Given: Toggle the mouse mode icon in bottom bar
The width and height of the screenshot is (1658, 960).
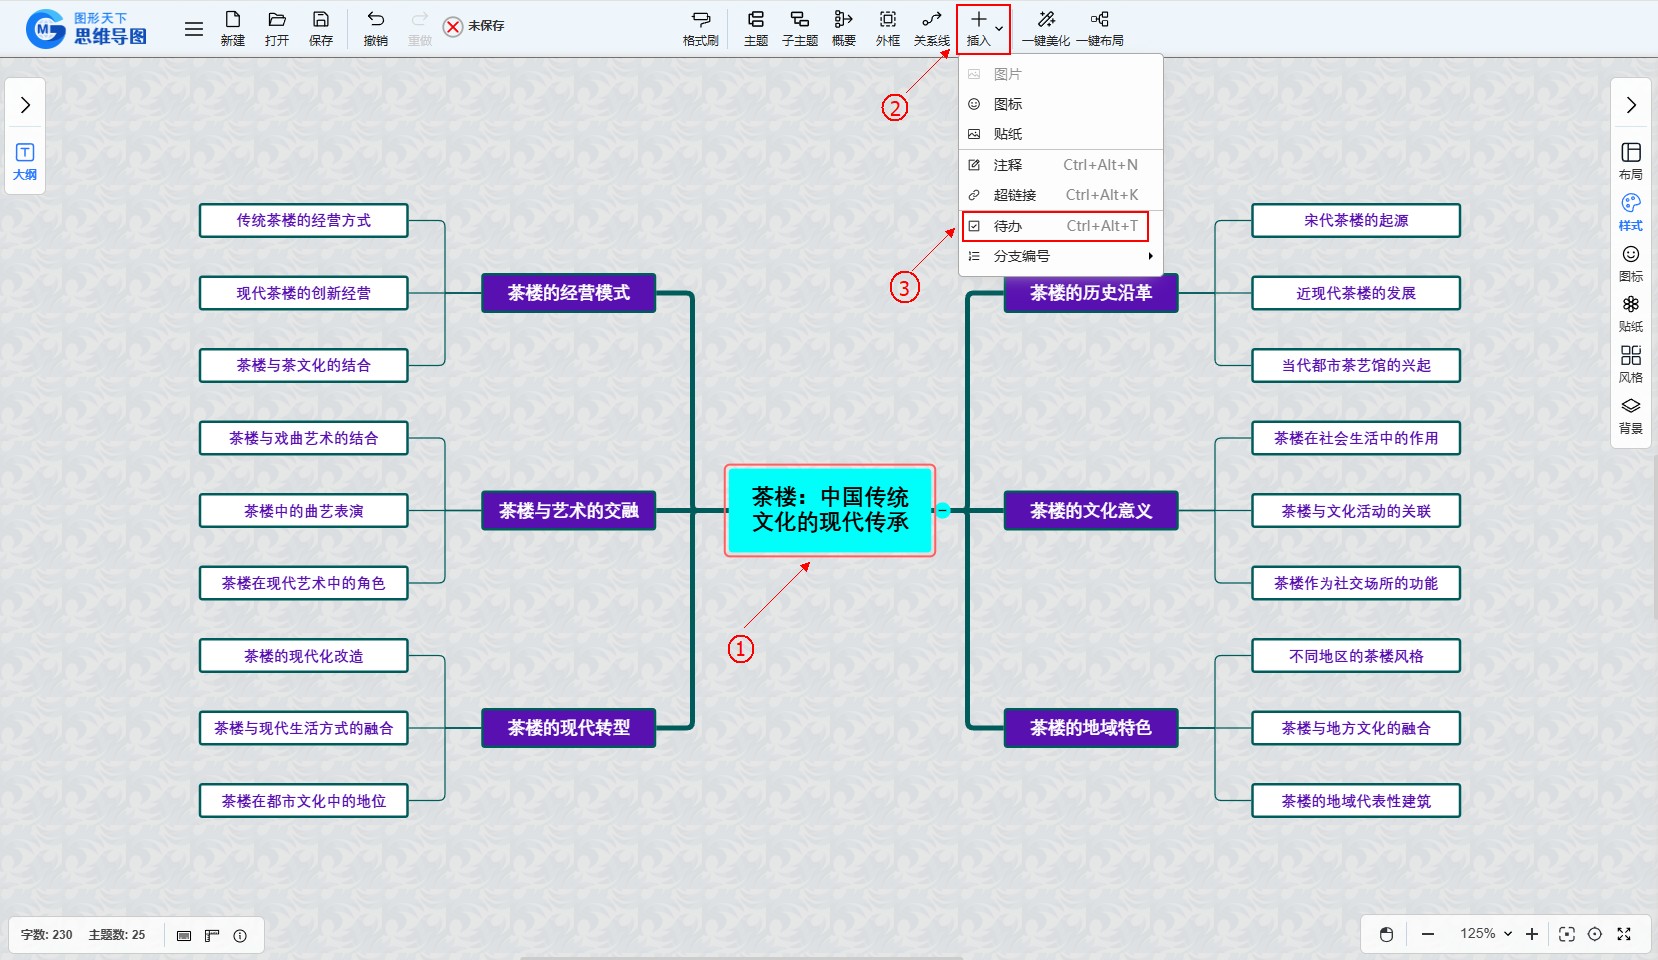Looking at the screenshot, I should click(x=1386, y=934).
